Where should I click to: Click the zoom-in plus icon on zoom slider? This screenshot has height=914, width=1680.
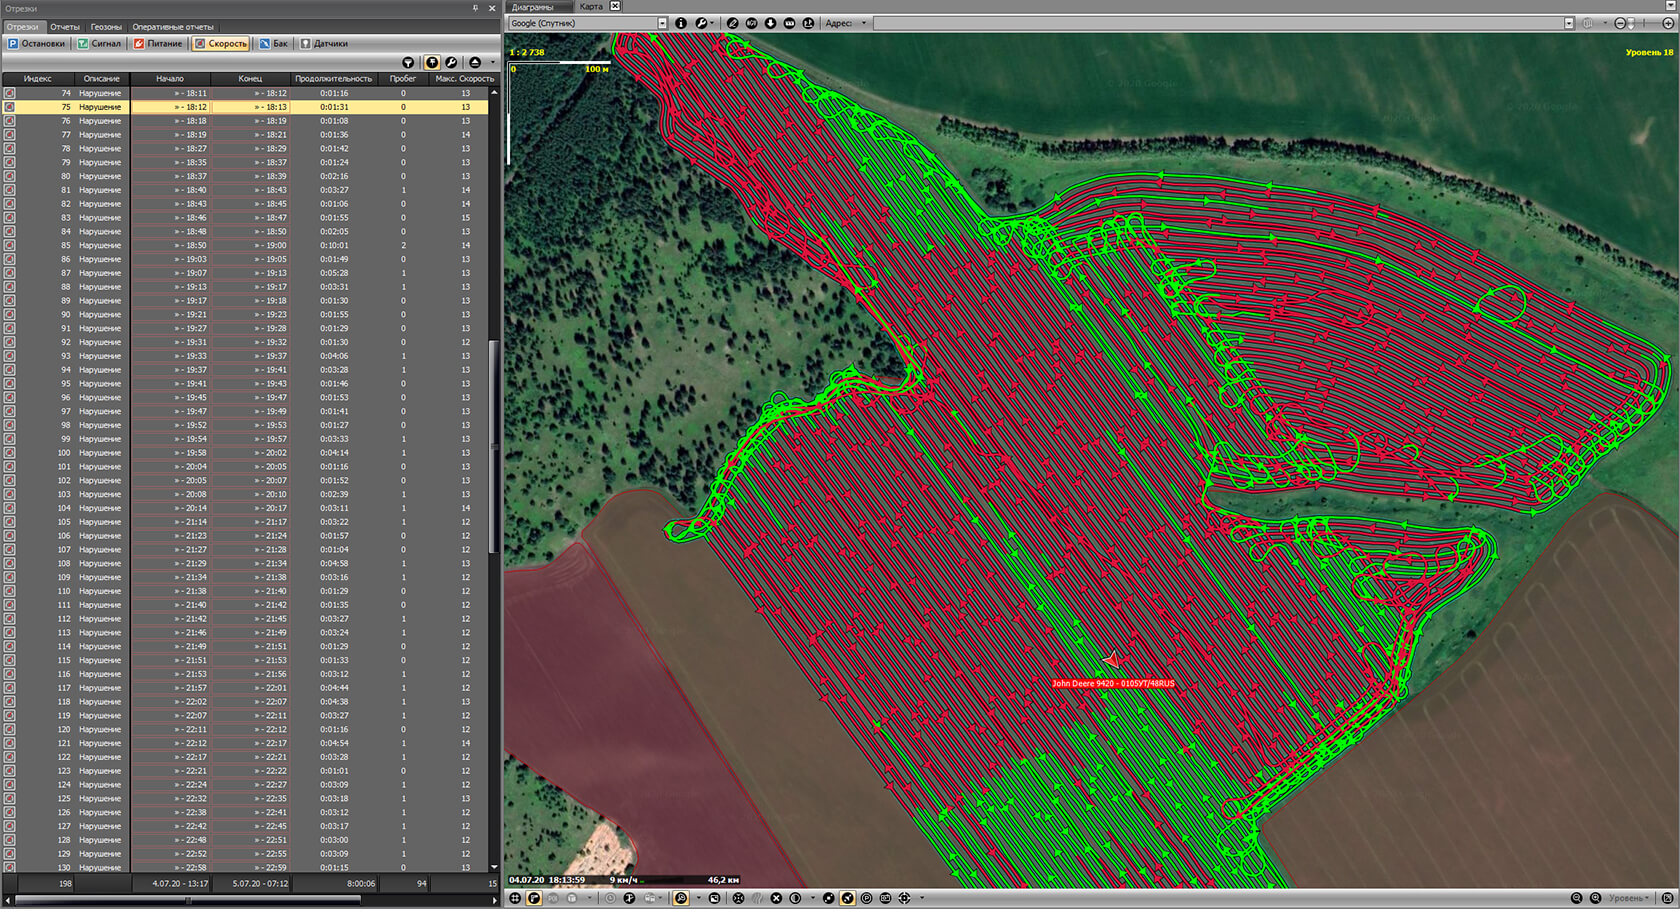pyautogui.click(x=1668, y=23)
